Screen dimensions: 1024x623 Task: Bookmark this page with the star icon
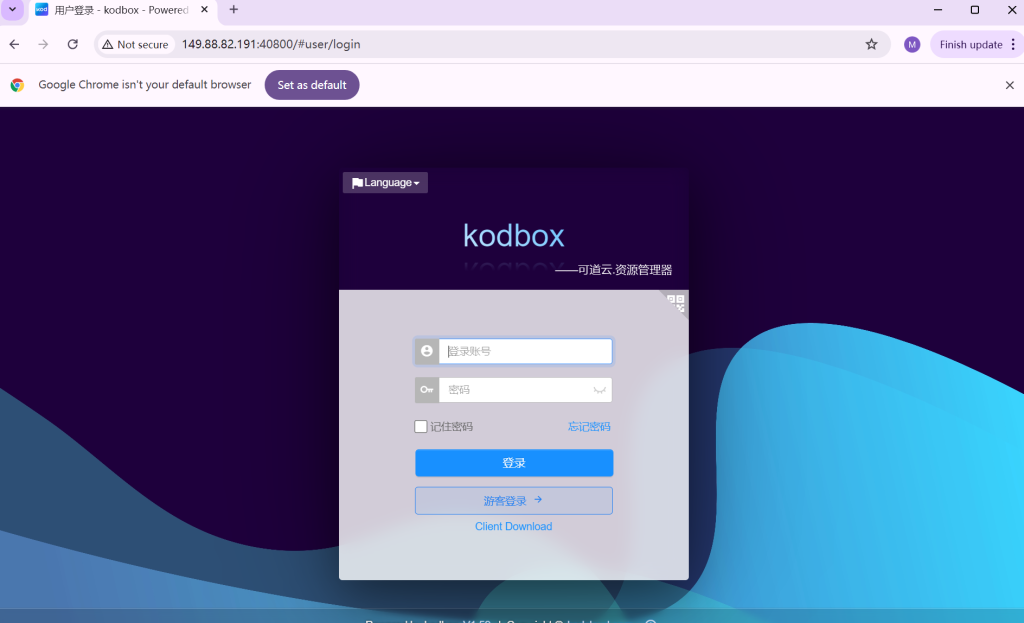[871, 44]
